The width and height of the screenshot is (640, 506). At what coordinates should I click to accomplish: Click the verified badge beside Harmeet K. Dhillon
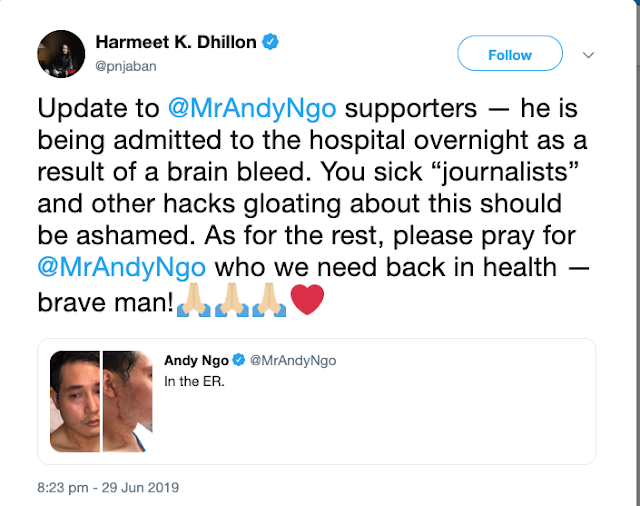pos(270,42)
